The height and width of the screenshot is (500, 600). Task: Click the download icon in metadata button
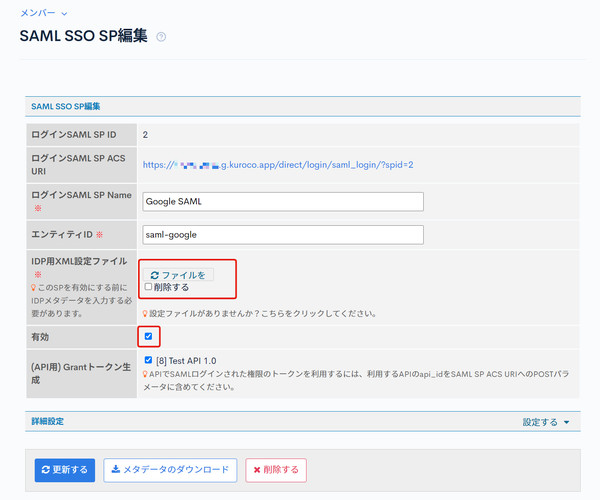116,469
